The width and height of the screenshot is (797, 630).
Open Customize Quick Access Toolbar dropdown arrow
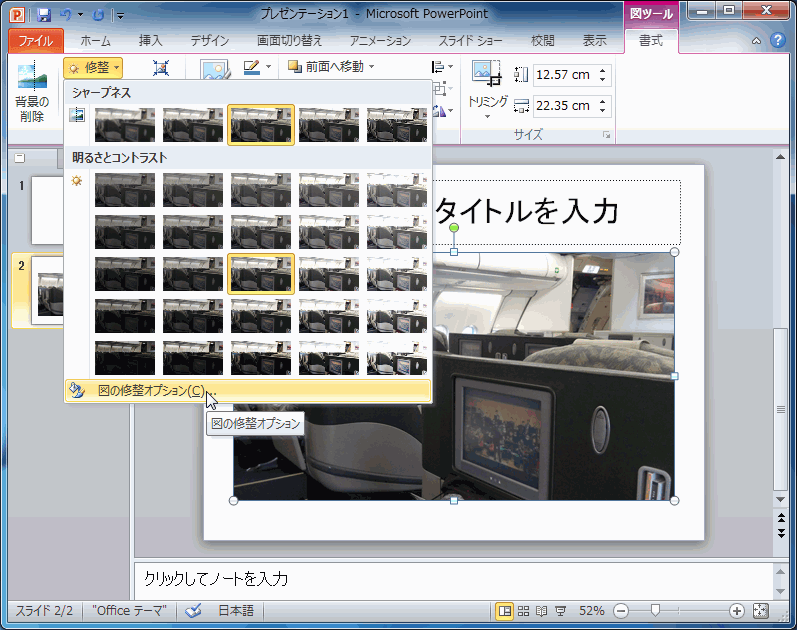120,15
